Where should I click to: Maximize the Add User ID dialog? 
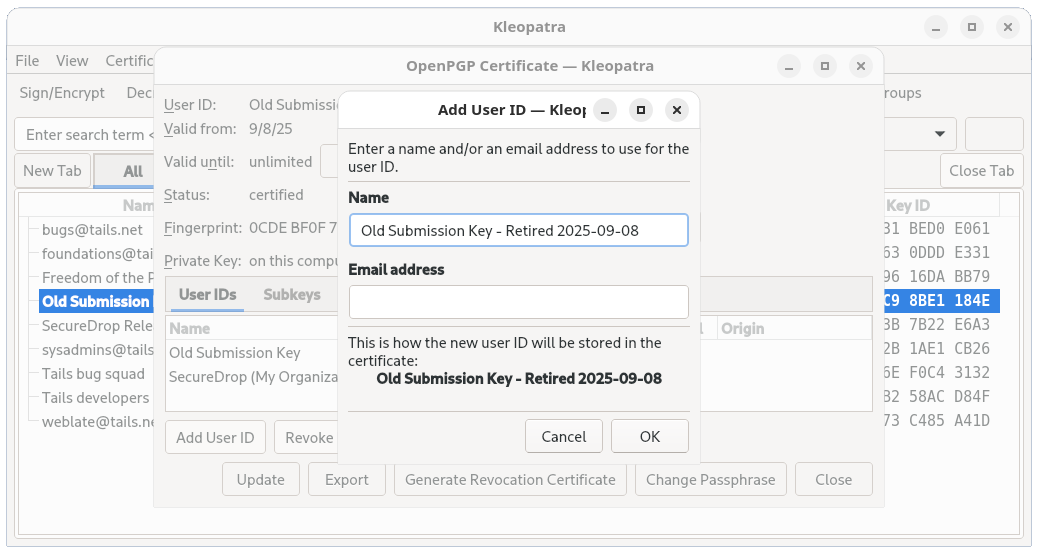(641, 110)
